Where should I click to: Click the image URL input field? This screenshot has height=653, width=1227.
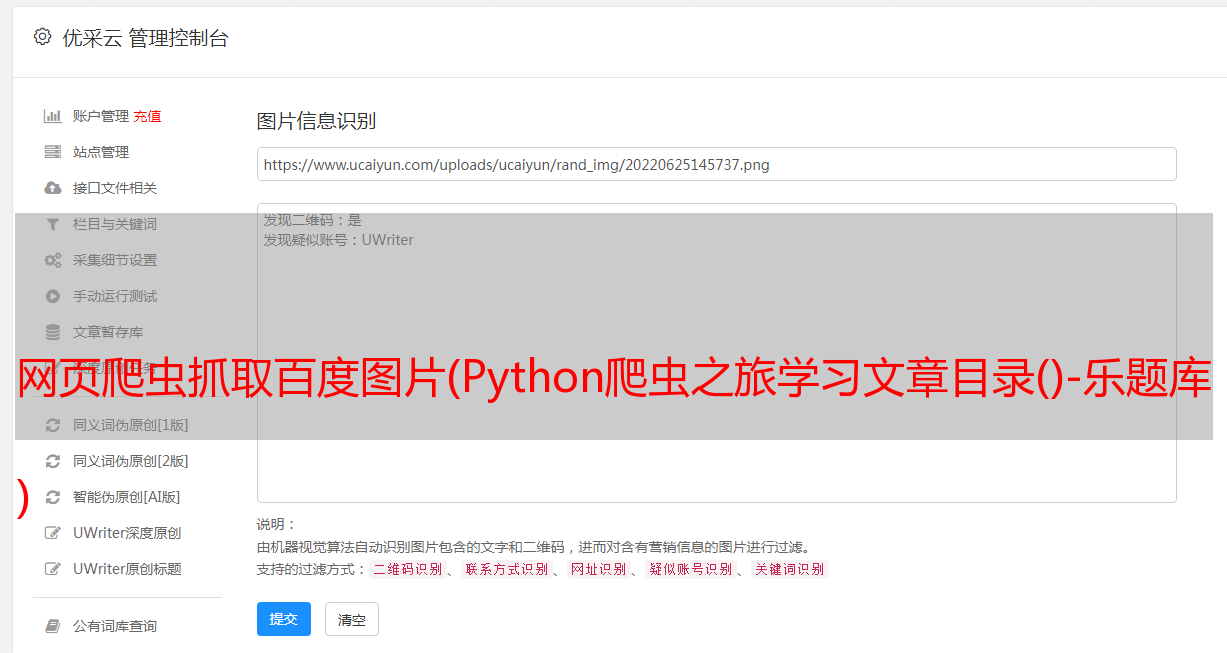tap(716, 164)
